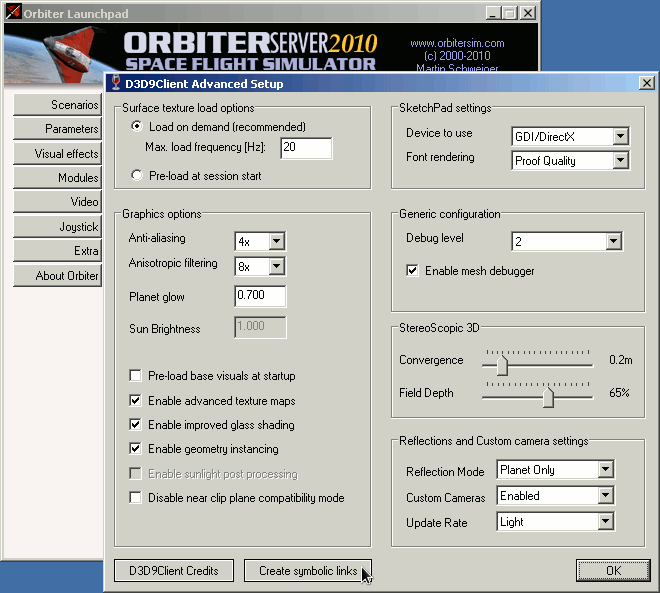660x593 pixels.
Task: Select Pre-load at session start option
Action: 136,175
